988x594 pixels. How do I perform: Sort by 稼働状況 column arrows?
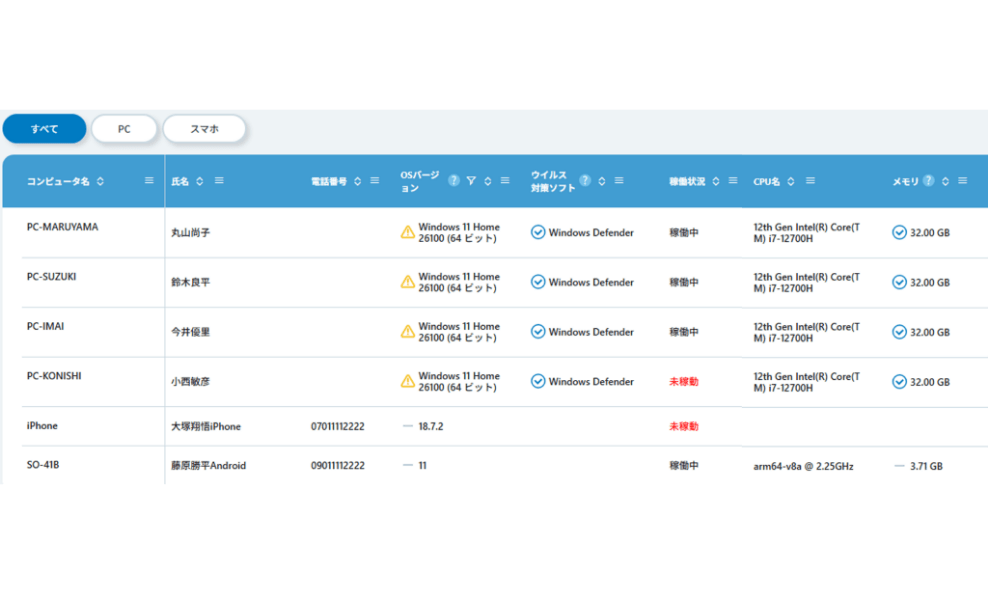(716, 181)
